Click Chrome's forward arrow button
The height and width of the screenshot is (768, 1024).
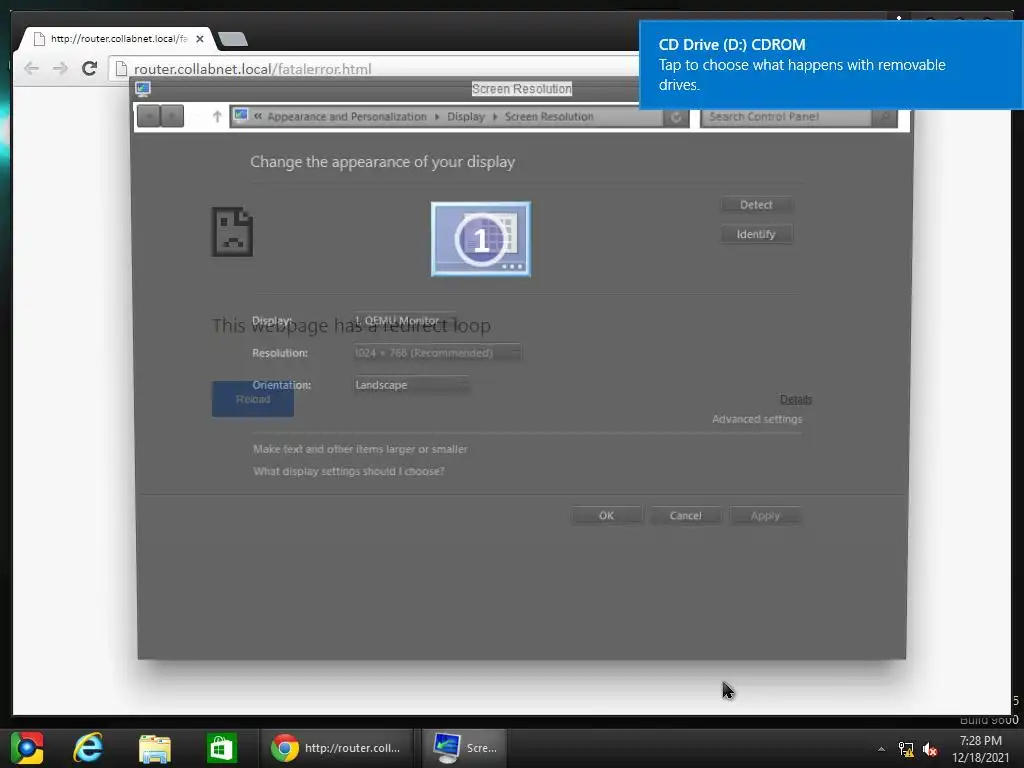pos(60,69)
